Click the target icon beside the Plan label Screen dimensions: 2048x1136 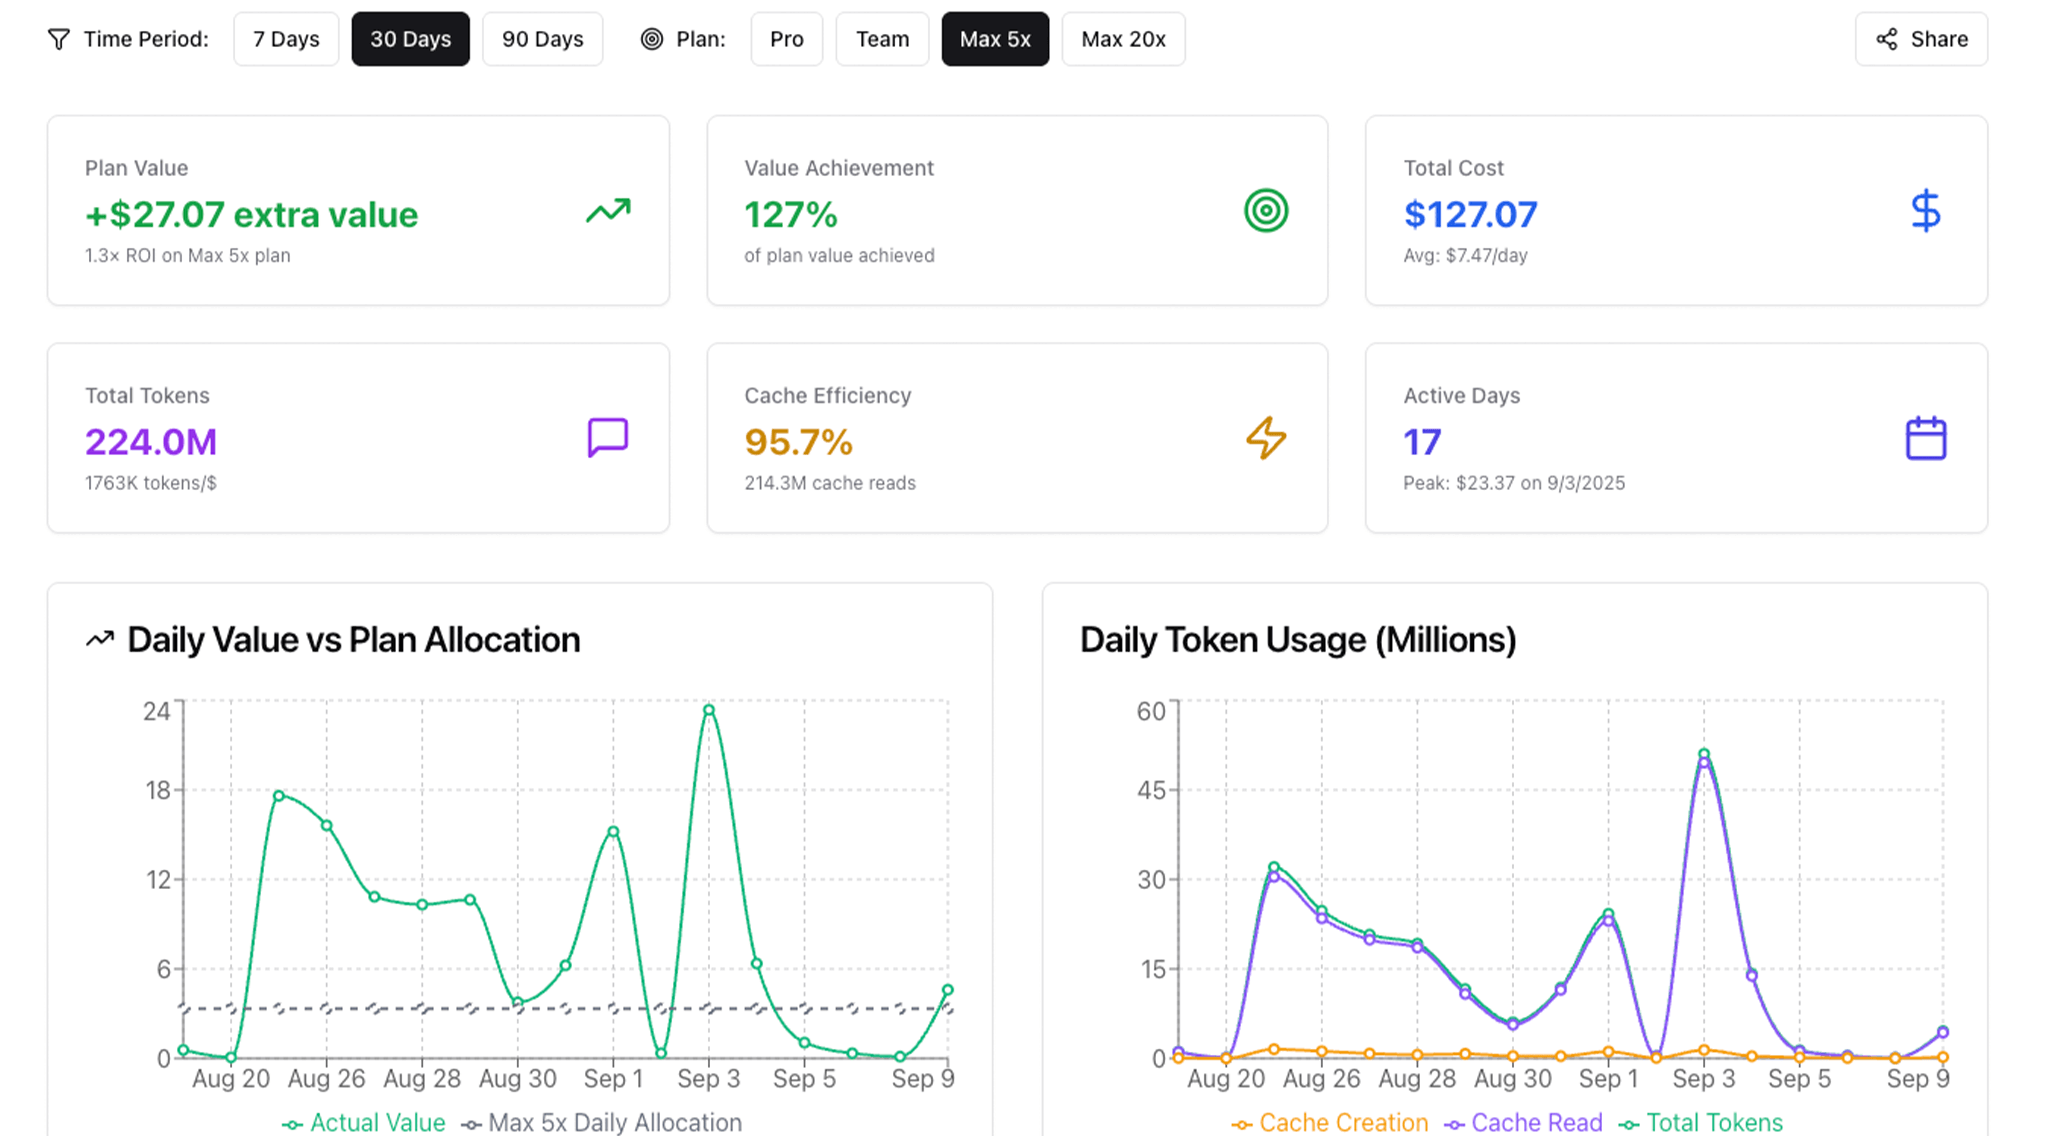[x=653, y=39]
